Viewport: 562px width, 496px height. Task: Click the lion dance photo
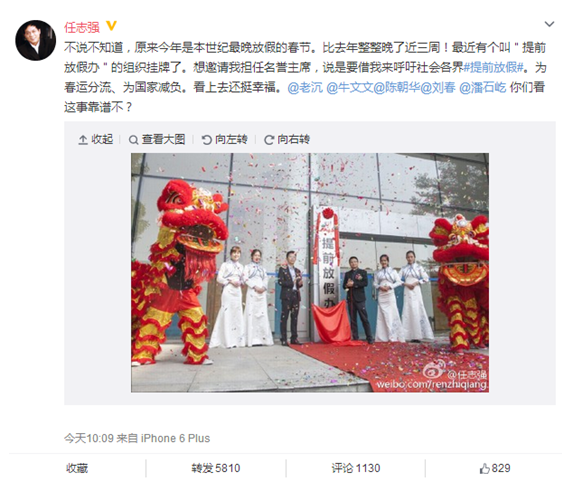click(x=310, y=272)
